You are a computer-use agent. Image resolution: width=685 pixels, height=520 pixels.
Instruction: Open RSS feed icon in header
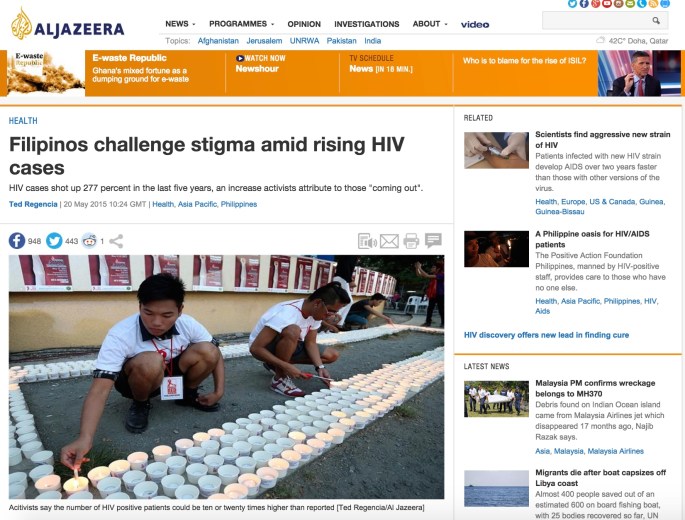653,3
